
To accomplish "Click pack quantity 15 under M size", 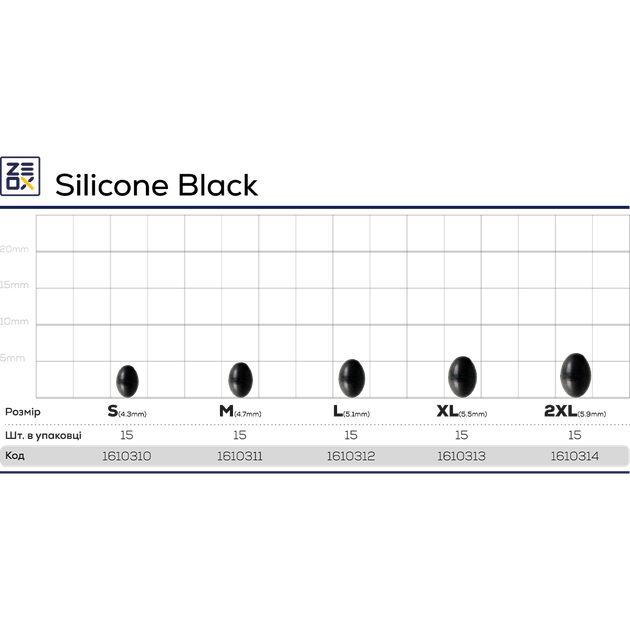I will [240, 435].
